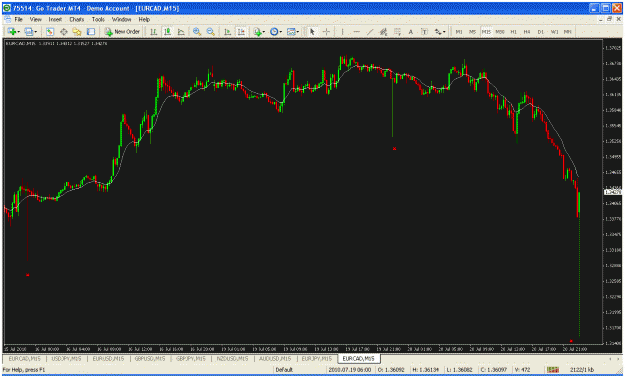This screenshot has width=625, height=376.
Task: Switch to the EURJPY,M15 chart tab
Action: [x=316, y=359]
